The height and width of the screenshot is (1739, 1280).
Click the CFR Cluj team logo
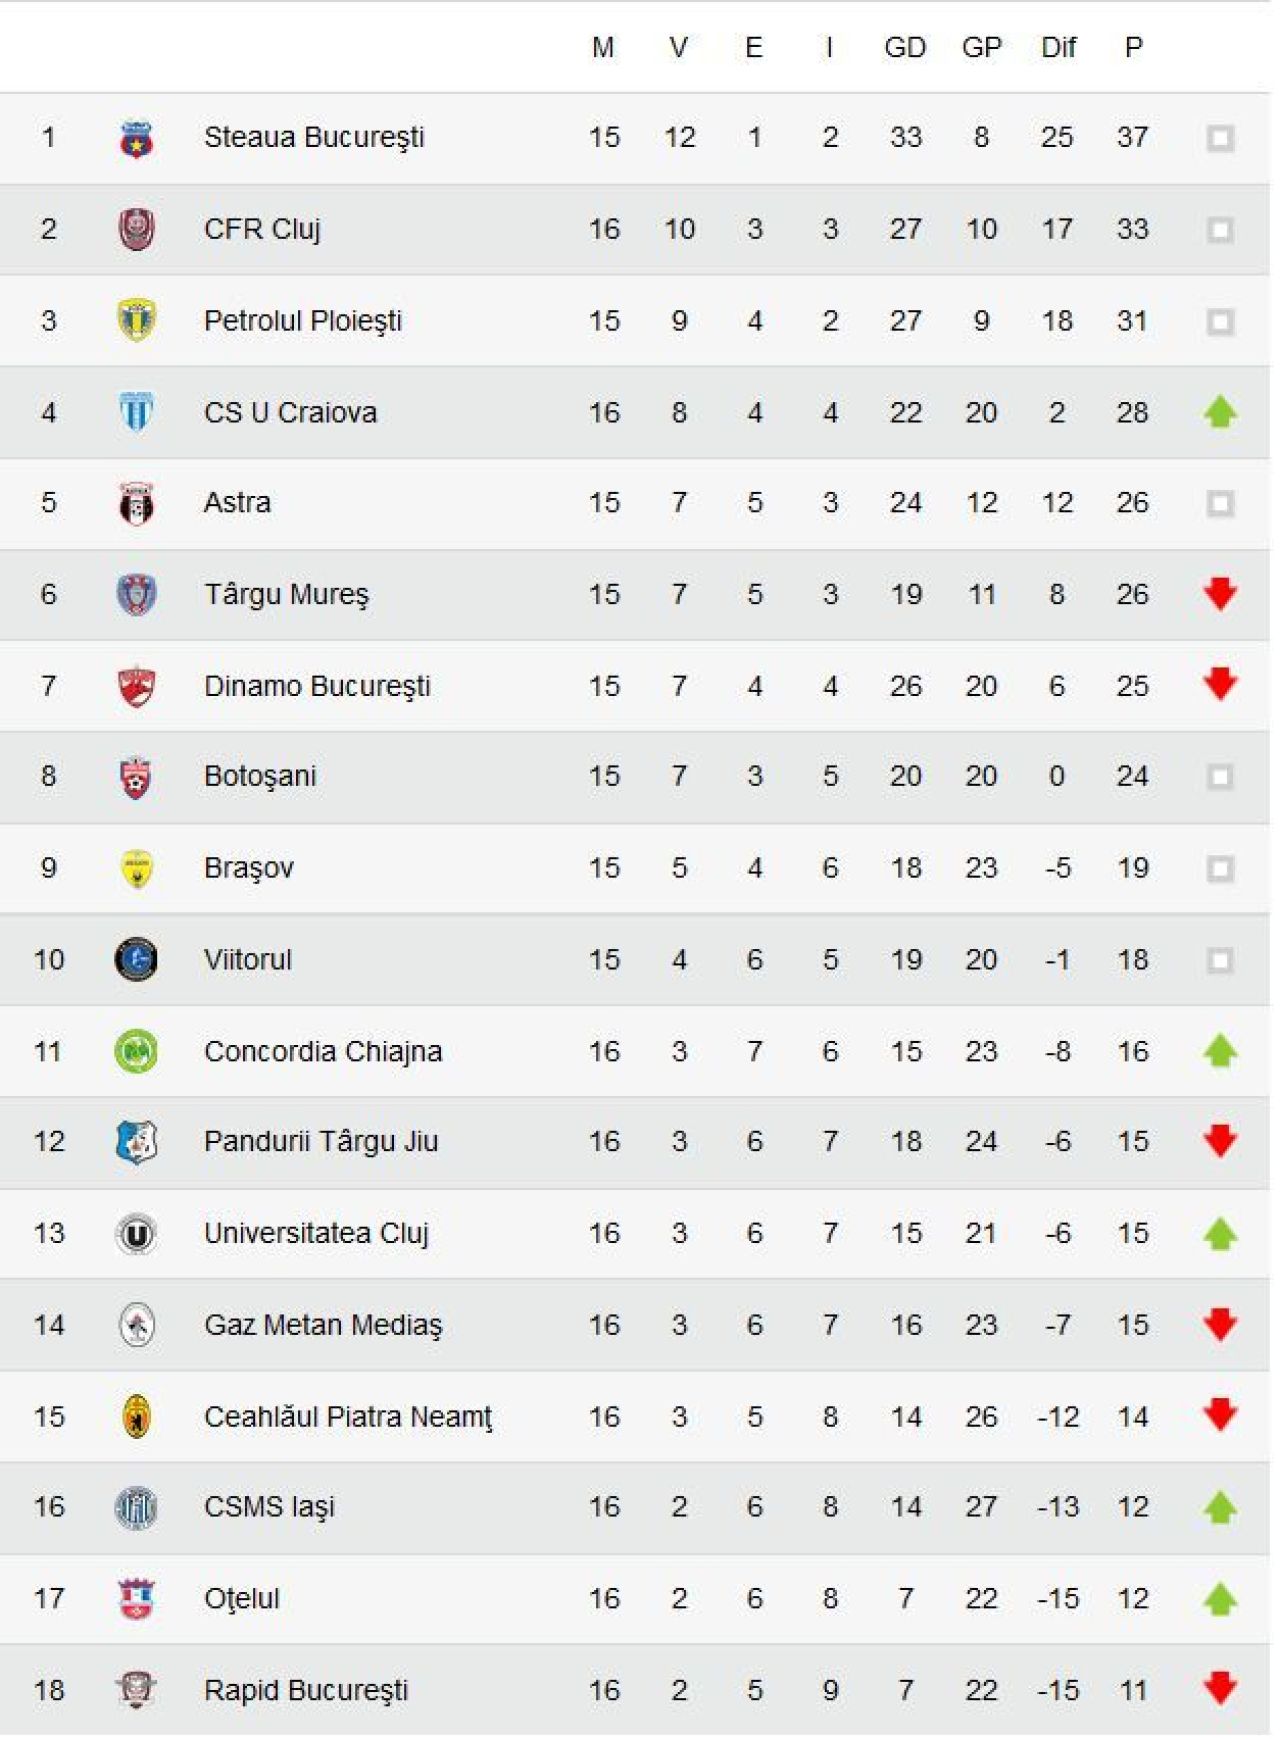(x=136, y=230)
